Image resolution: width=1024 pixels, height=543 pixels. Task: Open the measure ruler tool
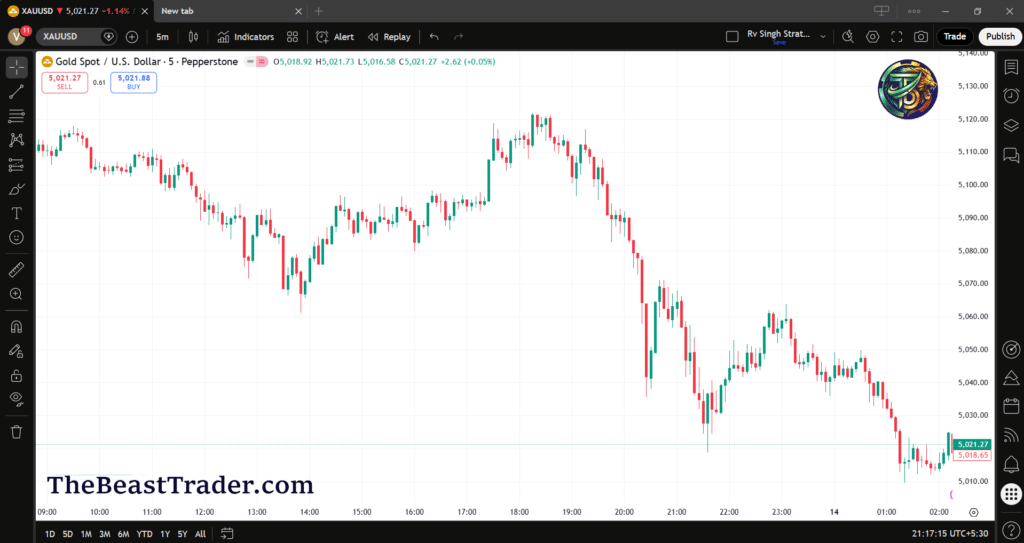click(16, 270)
